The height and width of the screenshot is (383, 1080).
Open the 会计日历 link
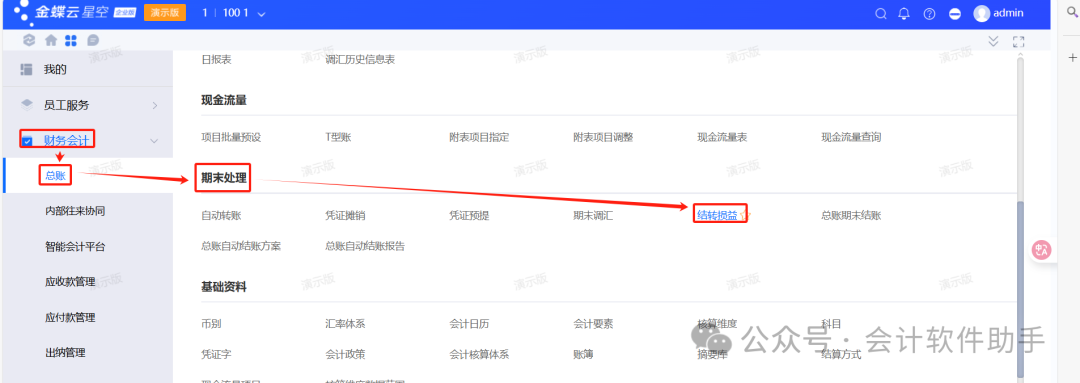(469, 324)
